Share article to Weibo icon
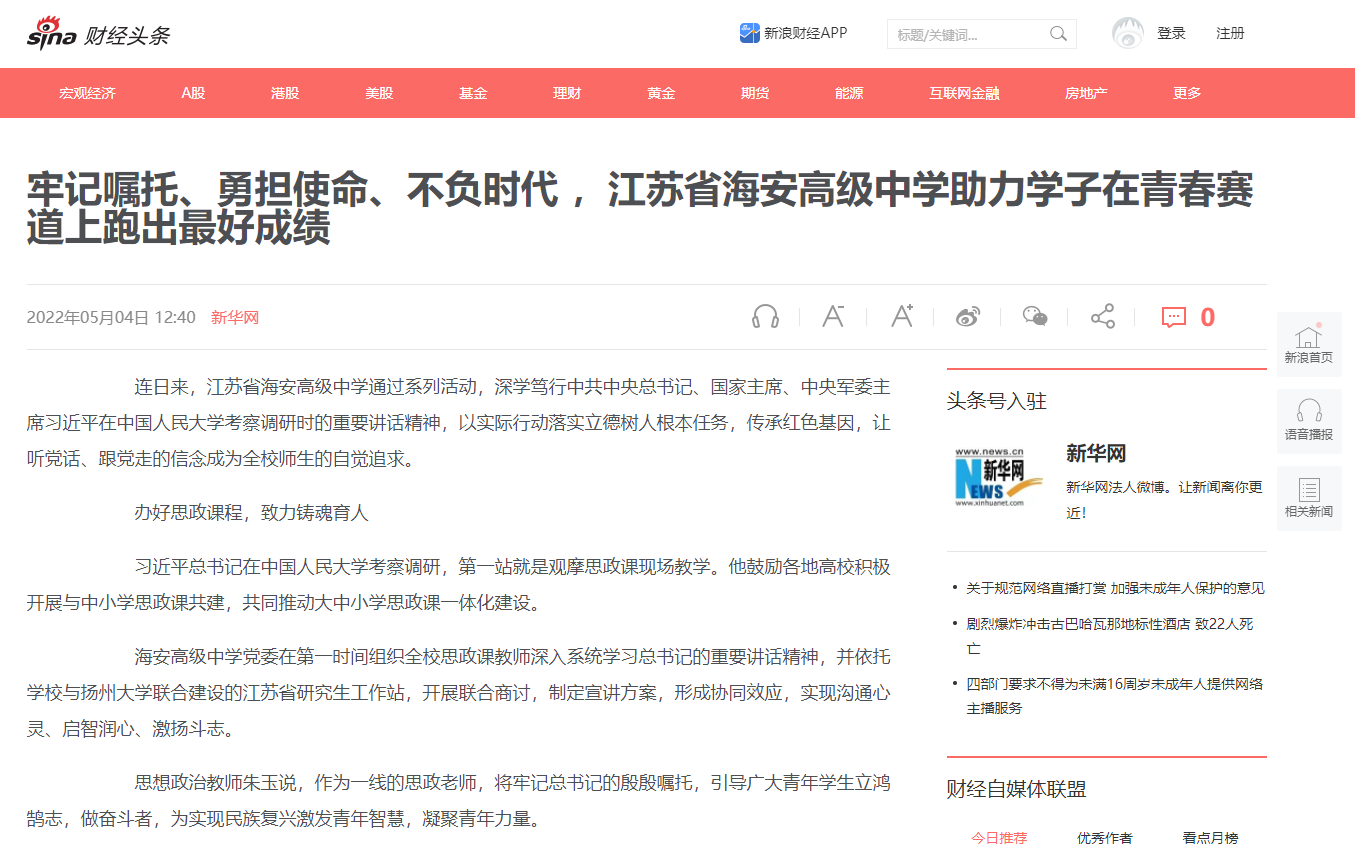This screenshot has height=849, width=1355. pyautogui.click(x=968, y=317)
